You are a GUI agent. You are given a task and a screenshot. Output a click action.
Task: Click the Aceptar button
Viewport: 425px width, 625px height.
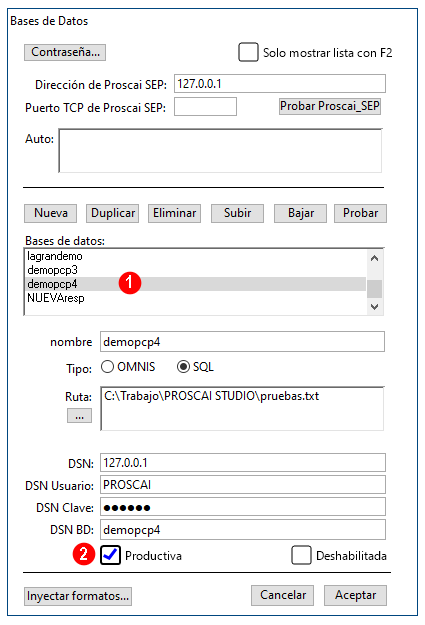coord(355,596)
